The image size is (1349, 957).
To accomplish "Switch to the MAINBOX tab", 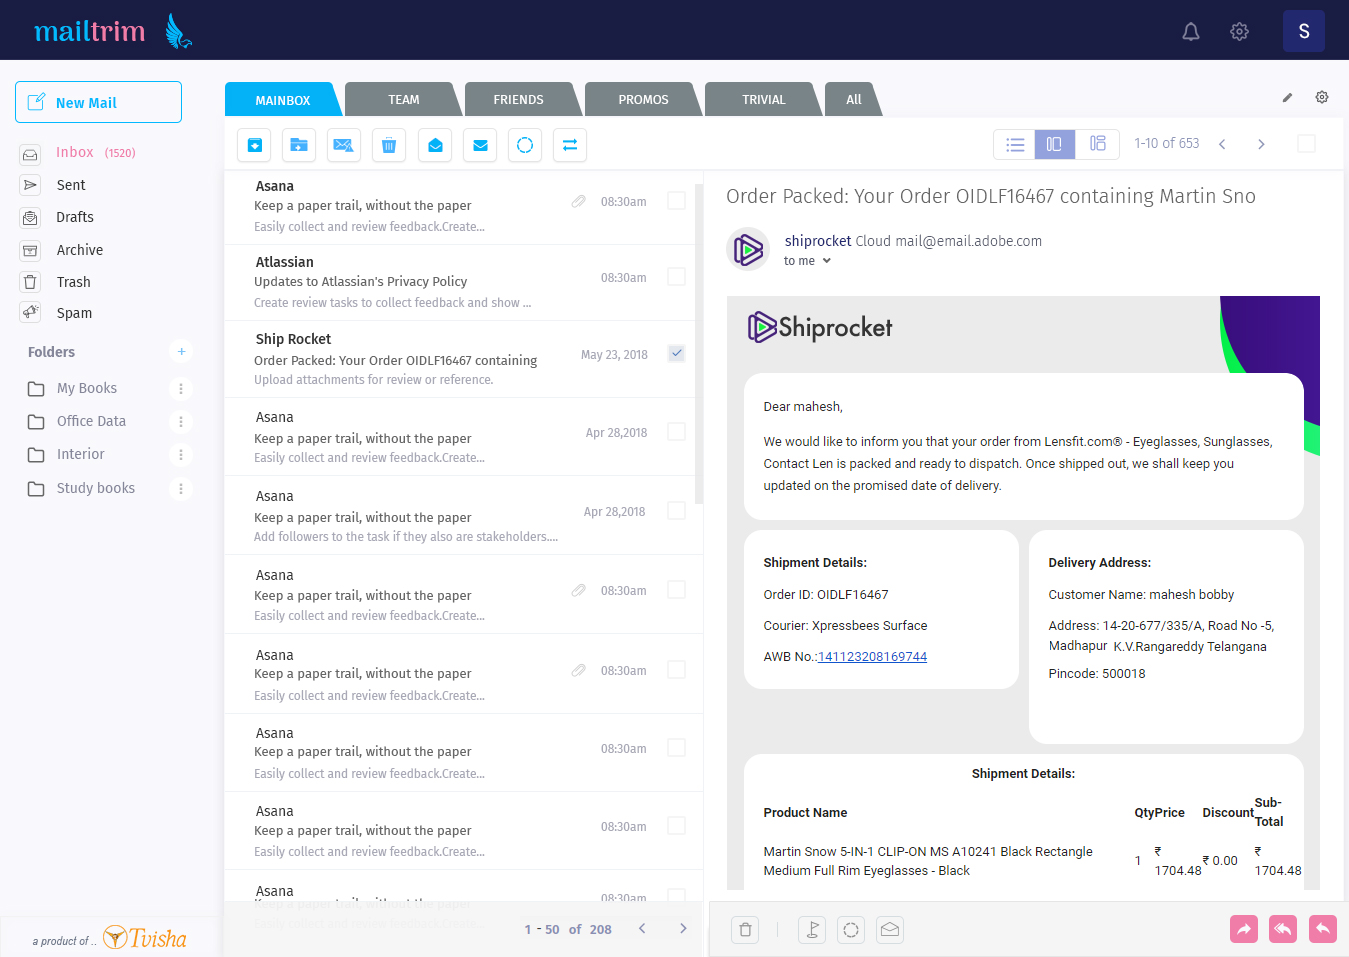I will (283, 100).
